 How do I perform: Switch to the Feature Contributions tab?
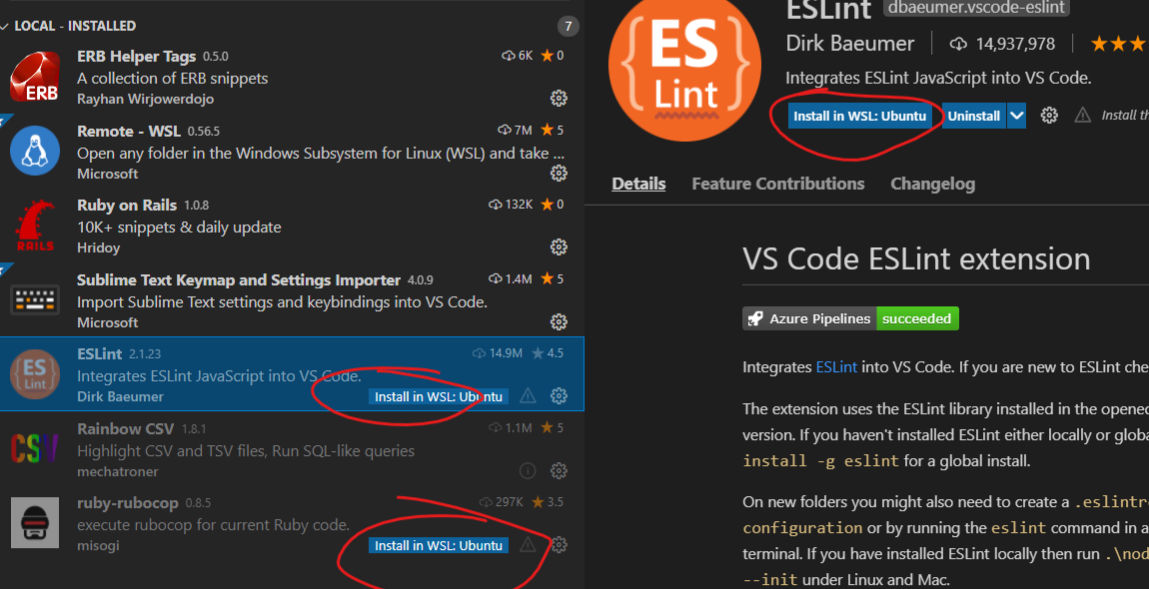[x=778, y=183]
